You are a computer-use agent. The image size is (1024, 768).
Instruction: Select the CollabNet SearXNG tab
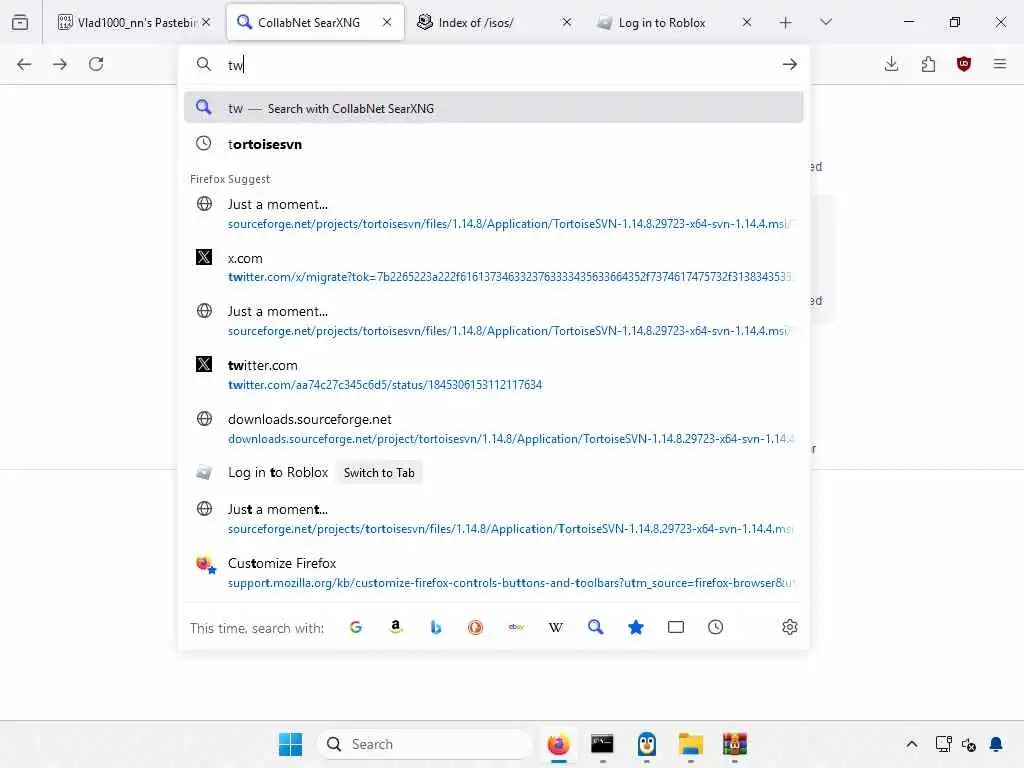(315, 22)
